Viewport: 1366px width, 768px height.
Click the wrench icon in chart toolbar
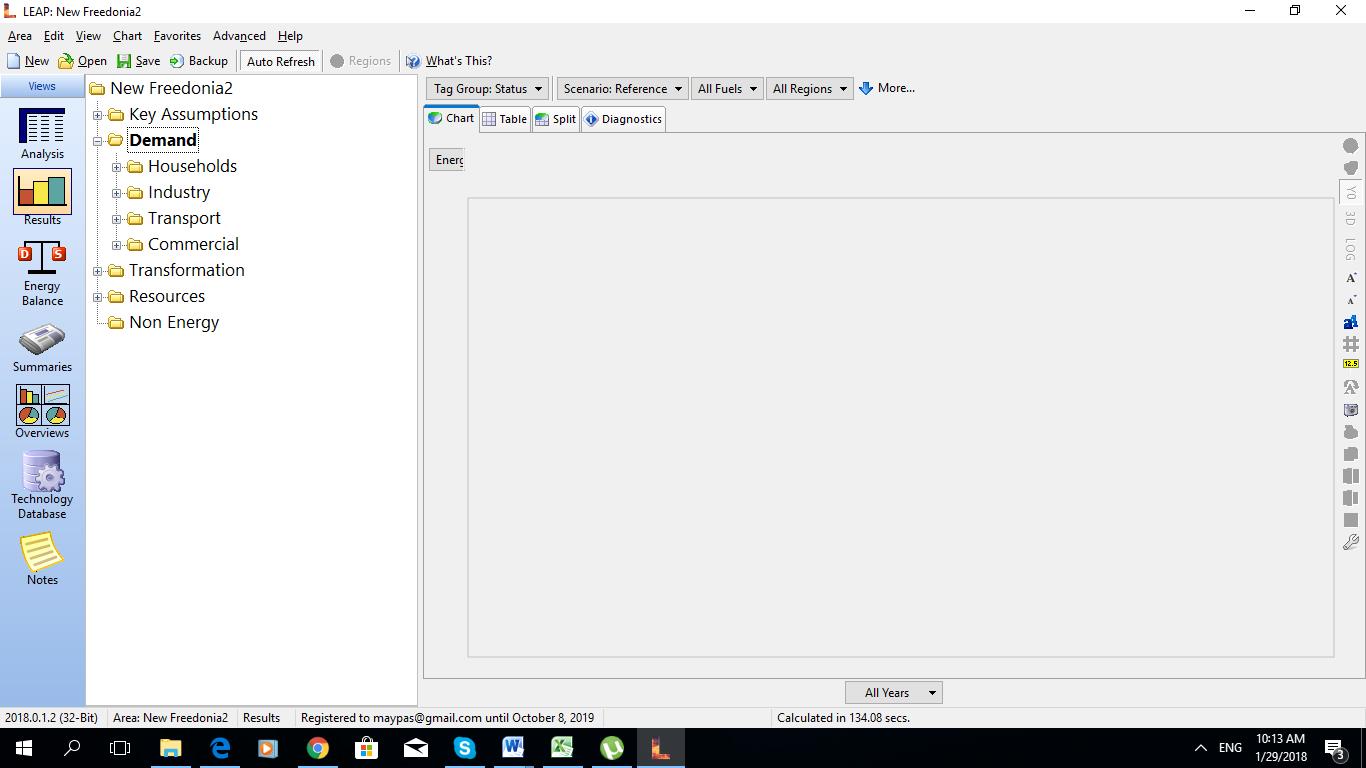(x=1351, y=542)
